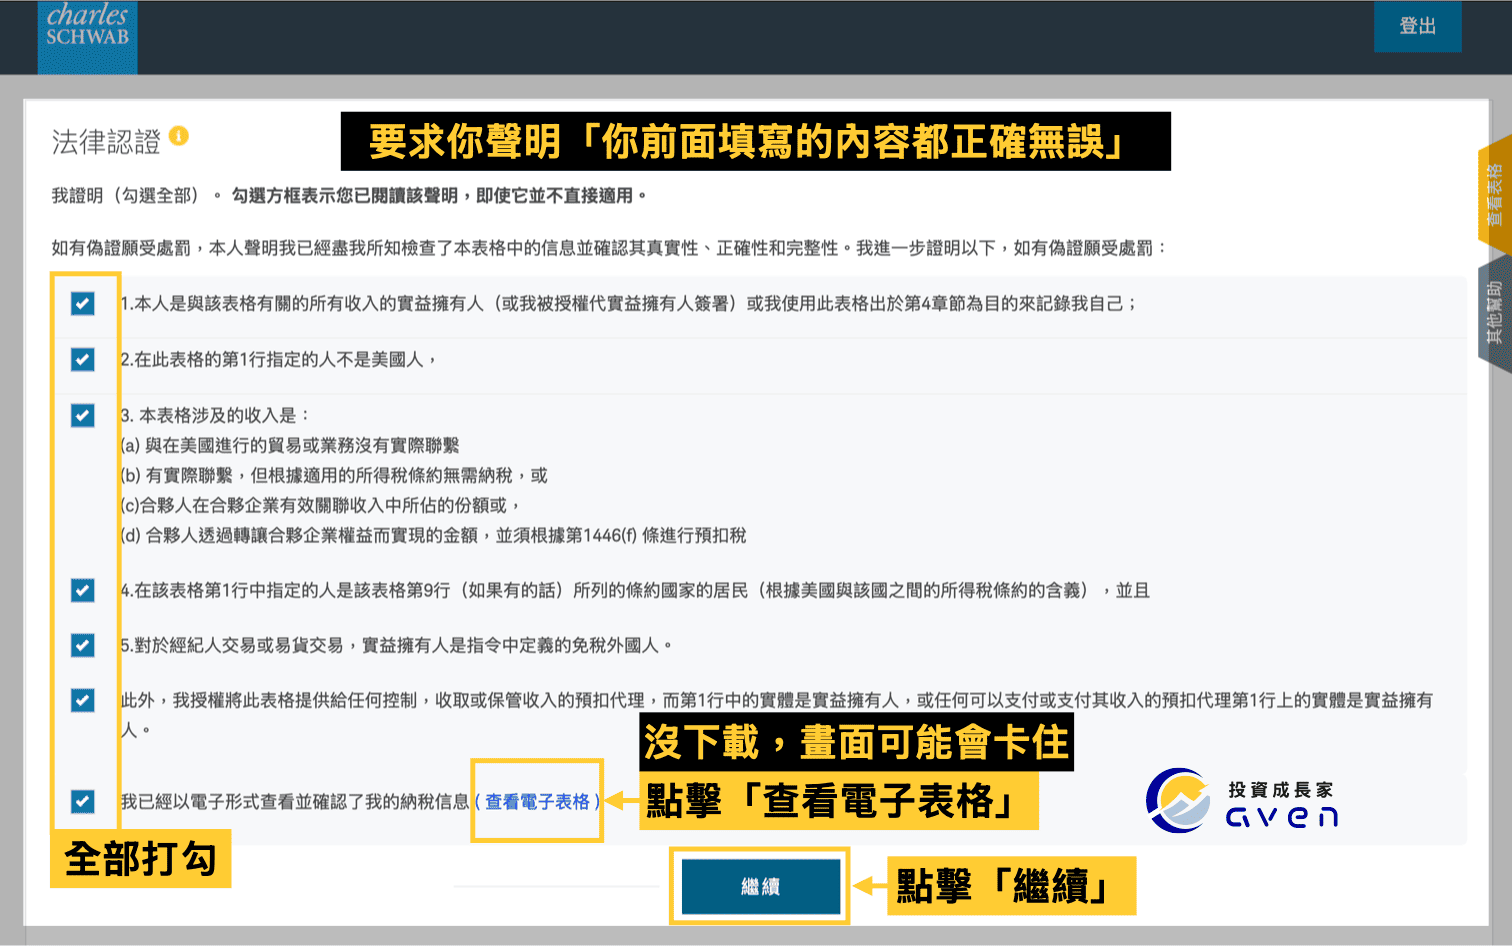Open the 查看電子表格 link

[x=537, y=801]
